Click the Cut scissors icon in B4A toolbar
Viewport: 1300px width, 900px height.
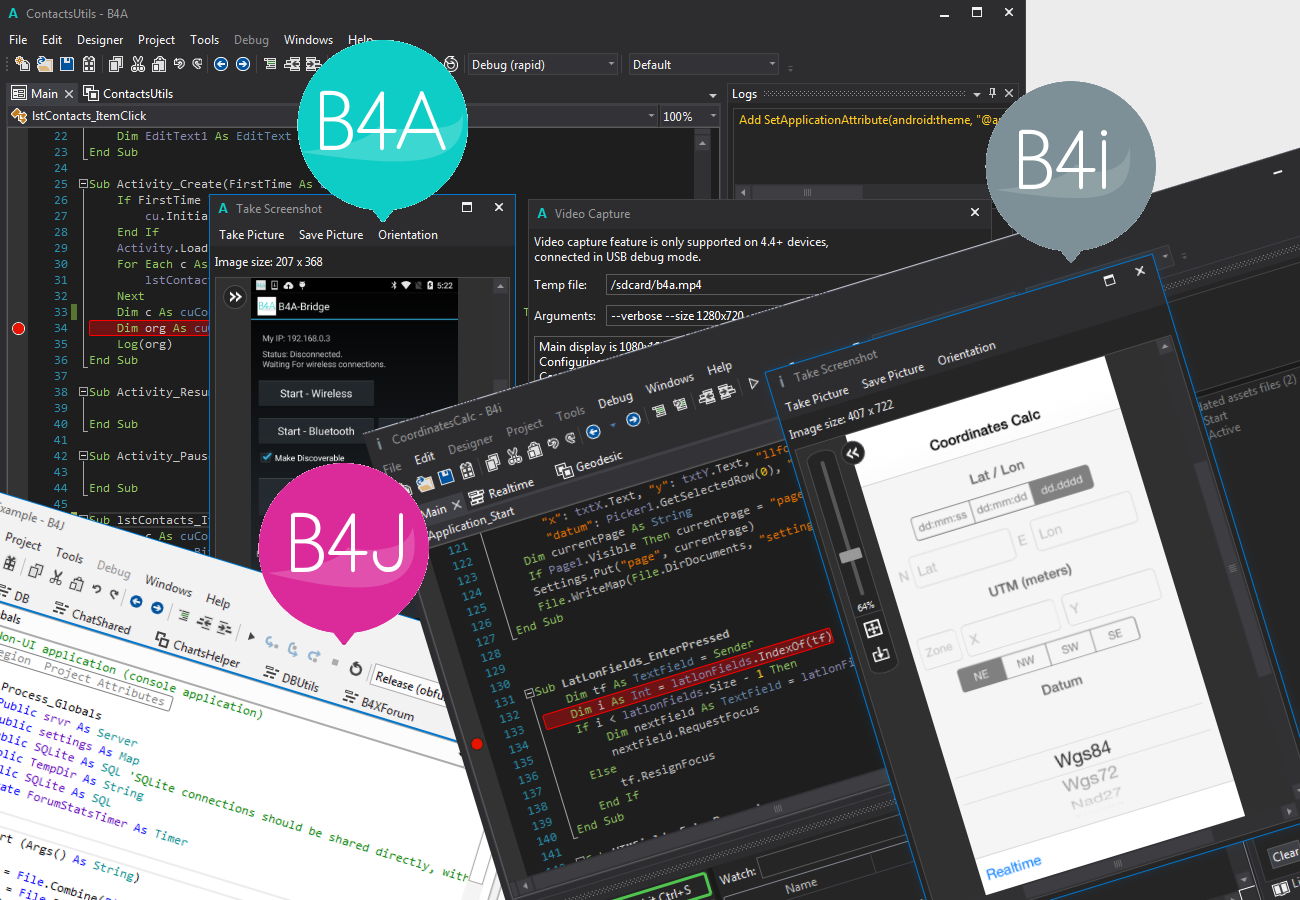[x=137, y=64]
